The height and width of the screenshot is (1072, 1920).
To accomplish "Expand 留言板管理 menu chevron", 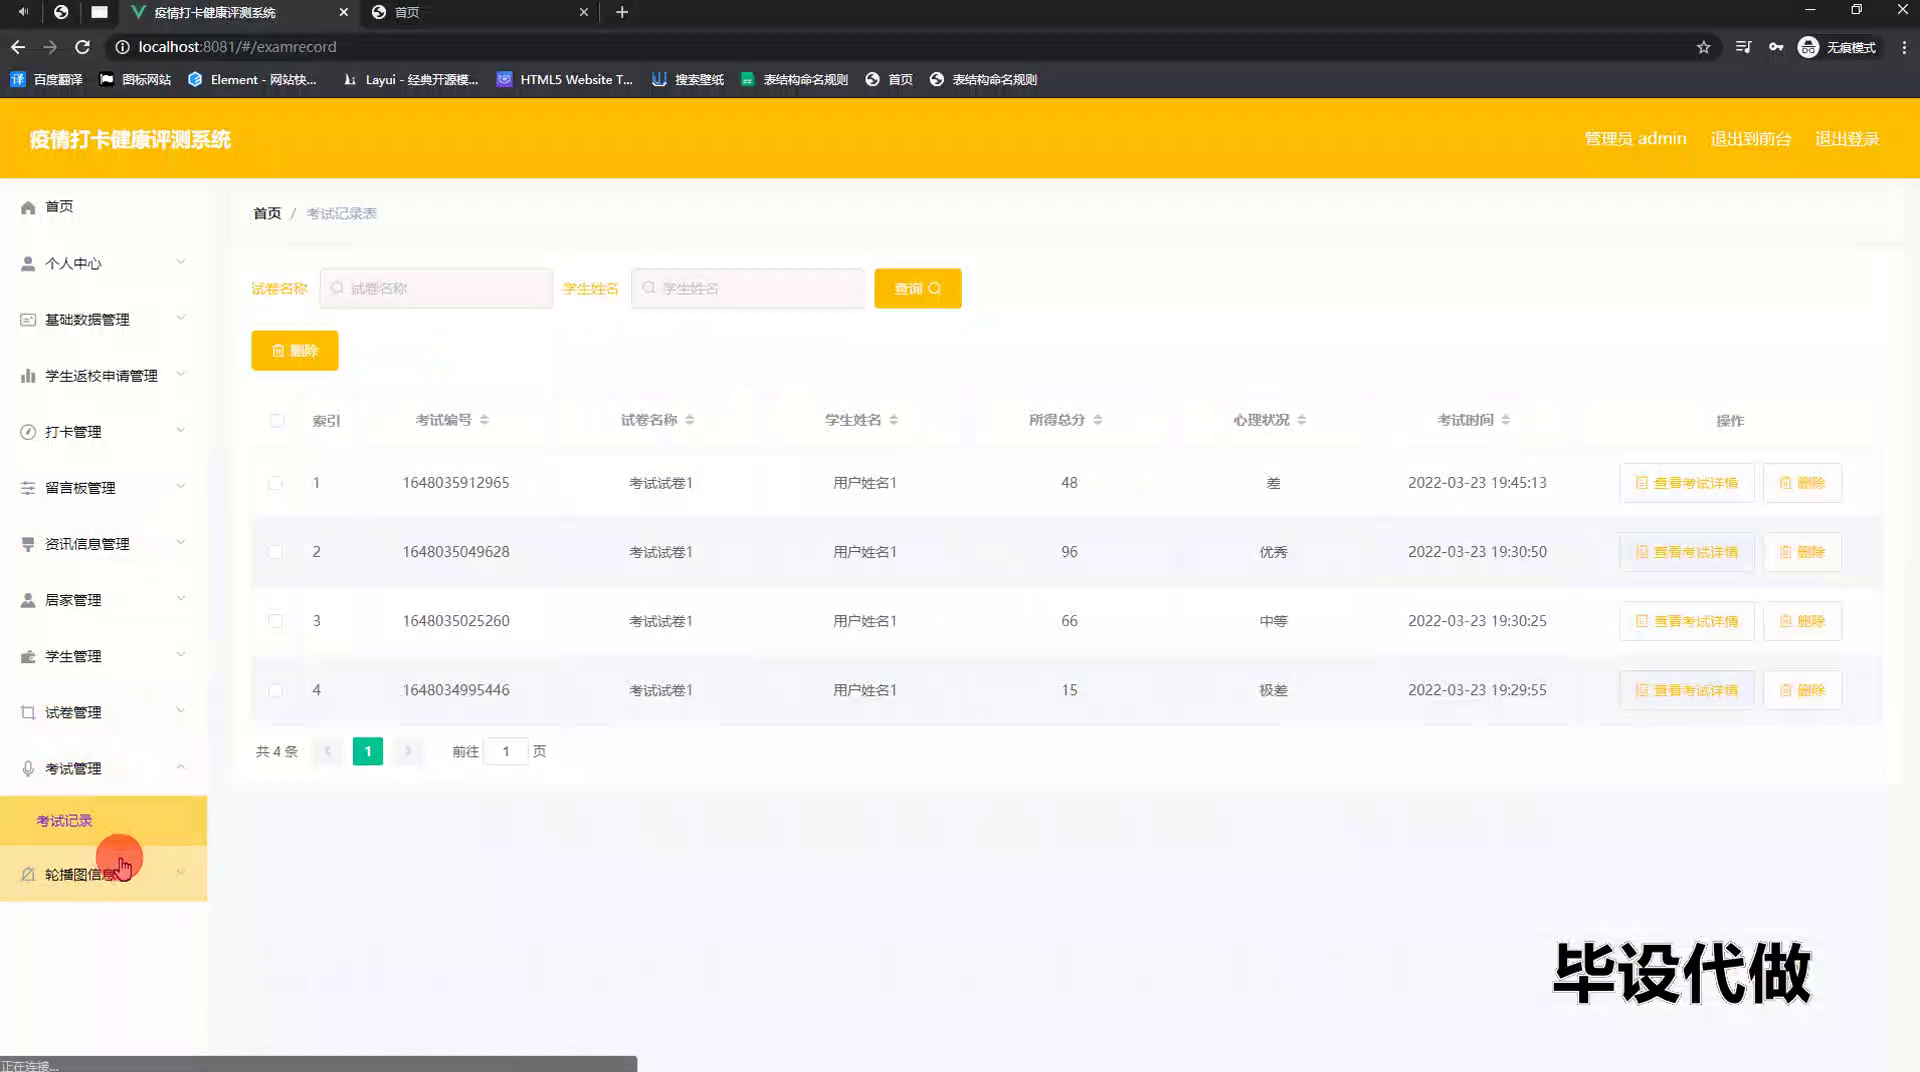I will click(x=181, y=487).
